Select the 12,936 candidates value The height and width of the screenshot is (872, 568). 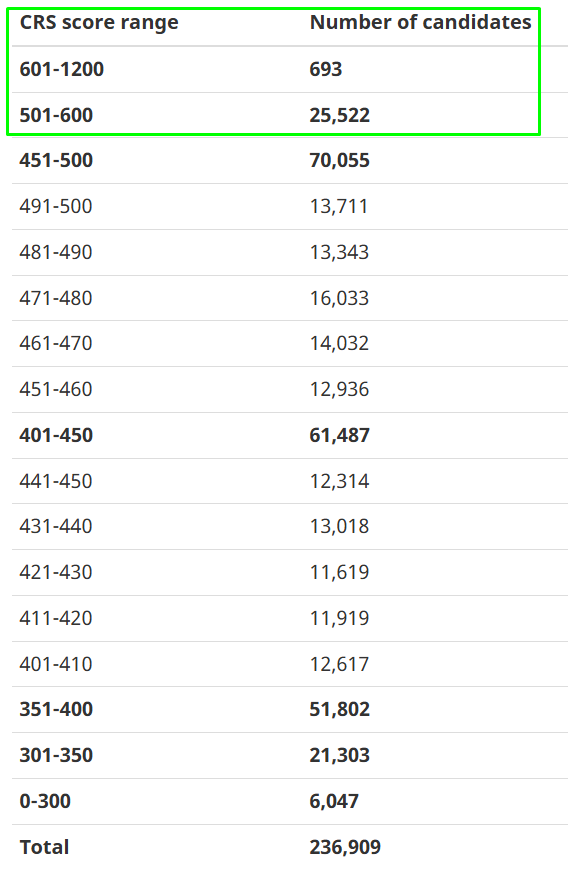click(x=339, y=389)
